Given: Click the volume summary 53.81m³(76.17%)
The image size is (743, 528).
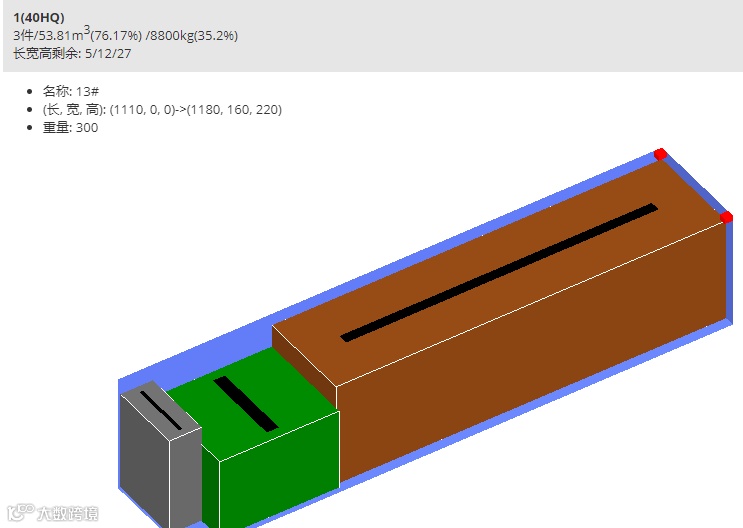Looking at the screenshot, I should (x=90, y=35).
